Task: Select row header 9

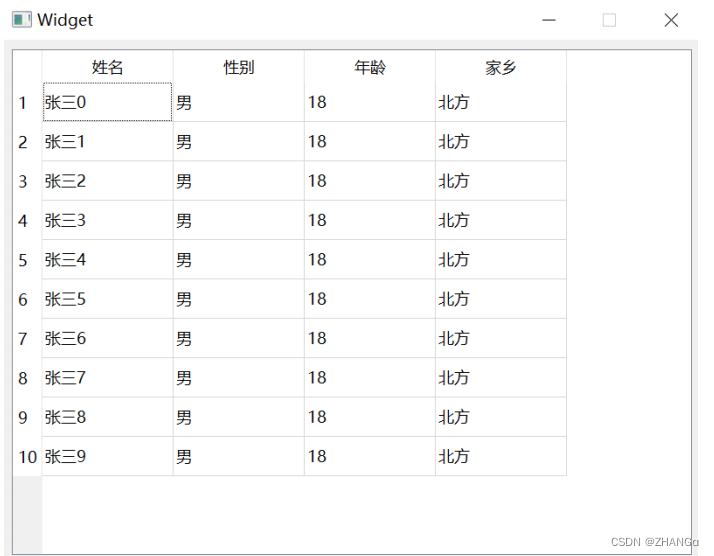Action: click(27, 417)
